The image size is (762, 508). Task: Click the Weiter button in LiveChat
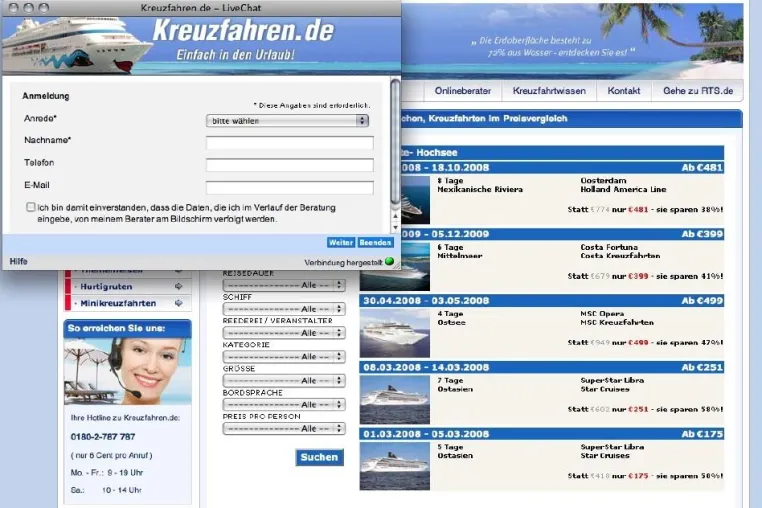(x=341, y=242)
